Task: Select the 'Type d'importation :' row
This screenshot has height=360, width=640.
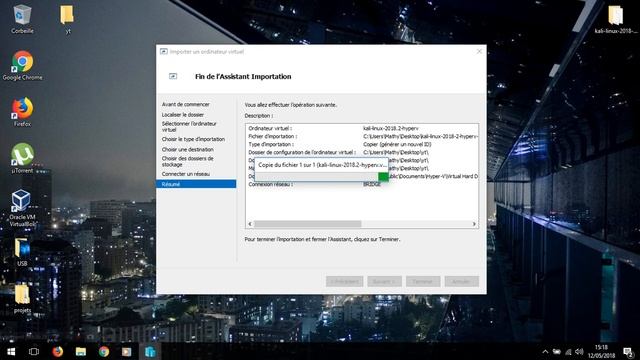Action: (362, 144)
